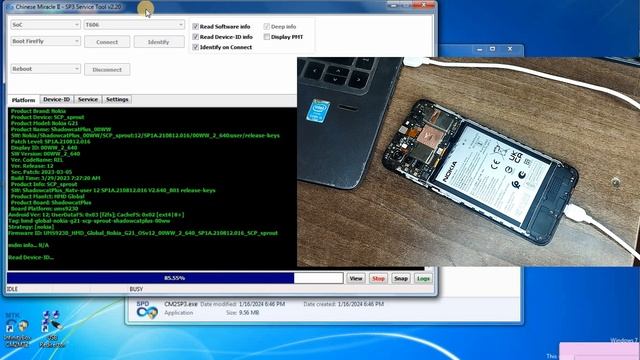Toggle Read Device-ID info checkbox
The image size is (640, 360).
pyautogui.click(x=196, y=37)
